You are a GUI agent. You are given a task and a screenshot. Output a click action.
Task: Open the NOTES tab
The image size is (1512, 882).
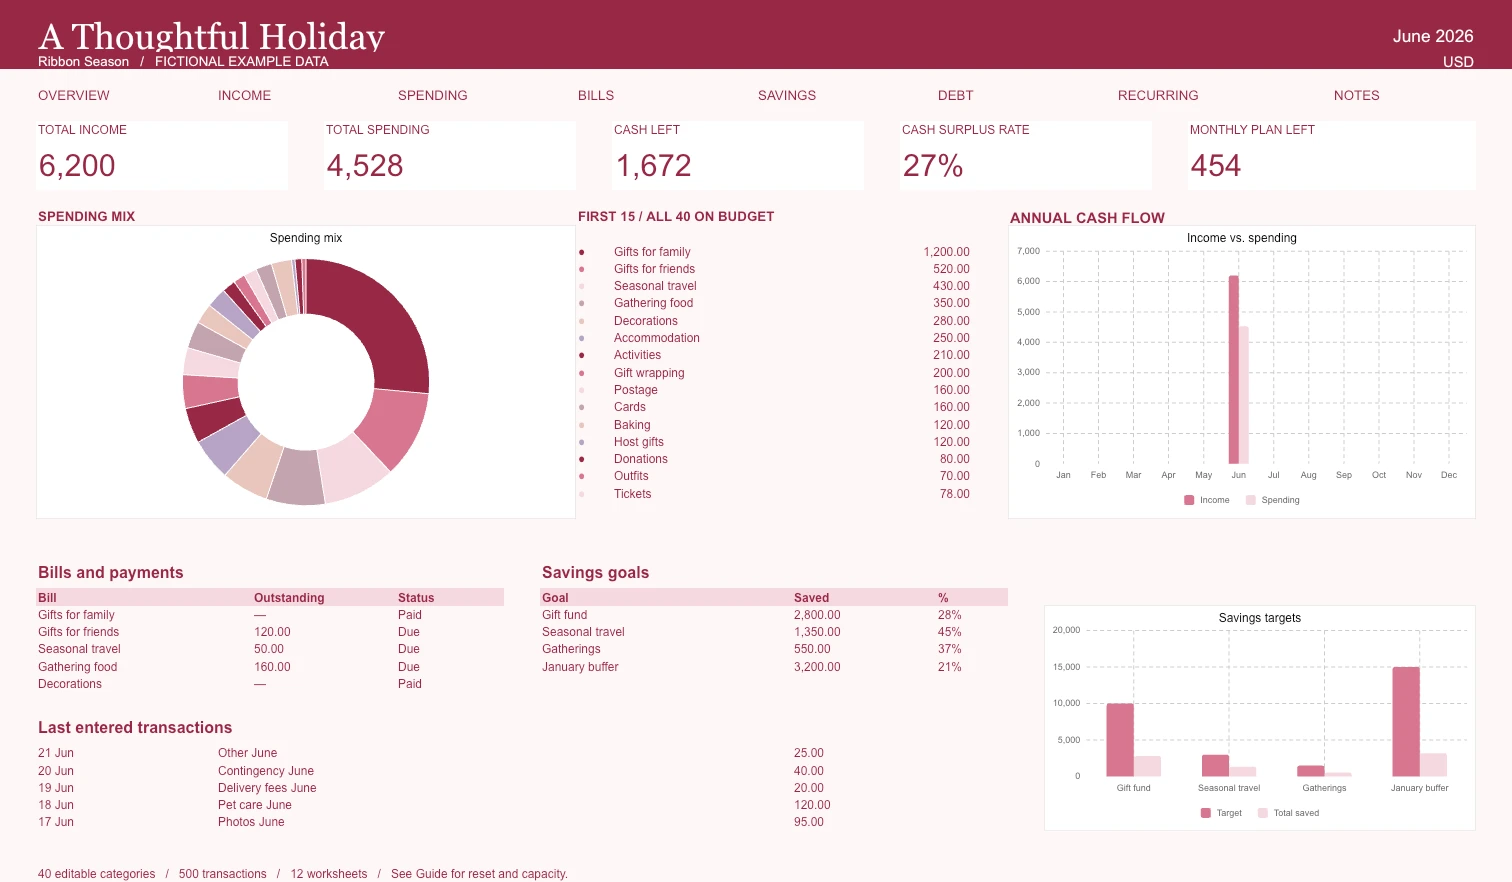[x=1357, y=96]
